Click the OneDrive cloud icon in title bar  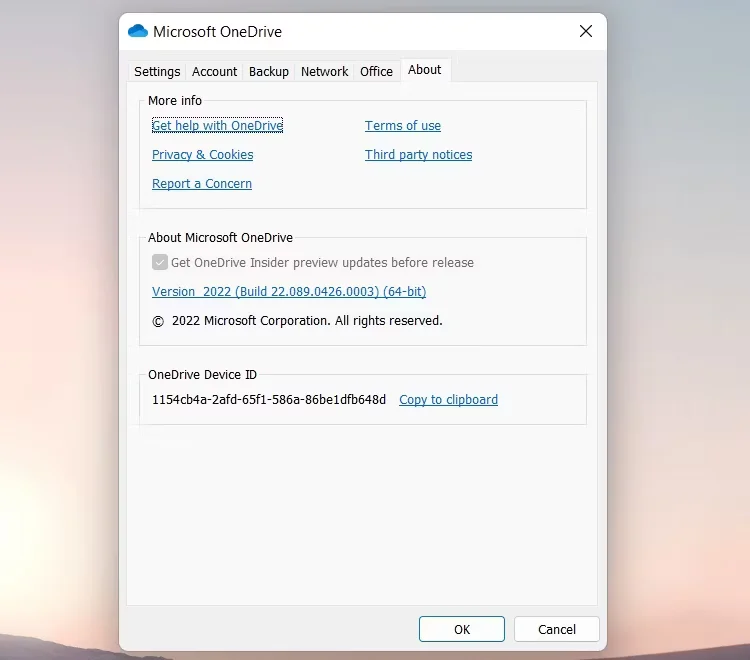[138, 32]
